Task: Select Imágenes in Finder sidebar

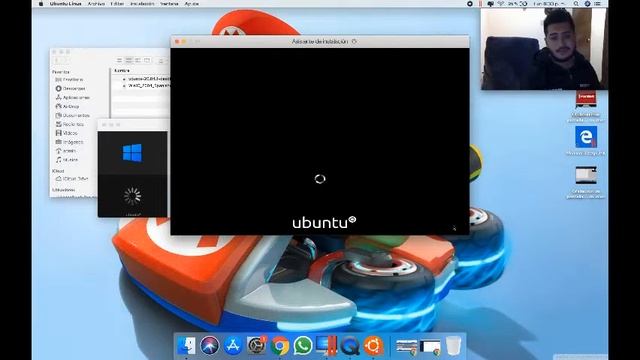Action: [69, 142]
